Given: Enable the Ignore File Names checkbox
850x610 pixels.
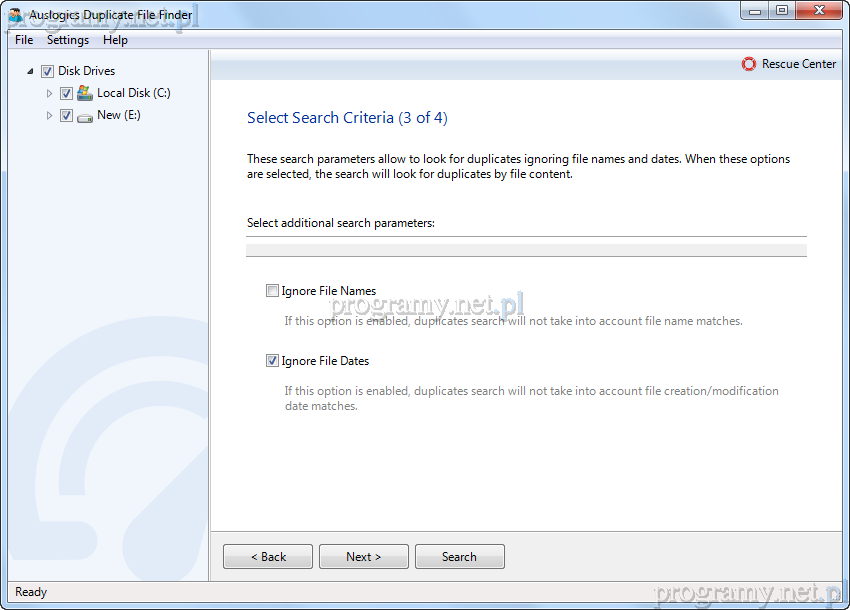Looking at the screenshot, I should (272, 291).
